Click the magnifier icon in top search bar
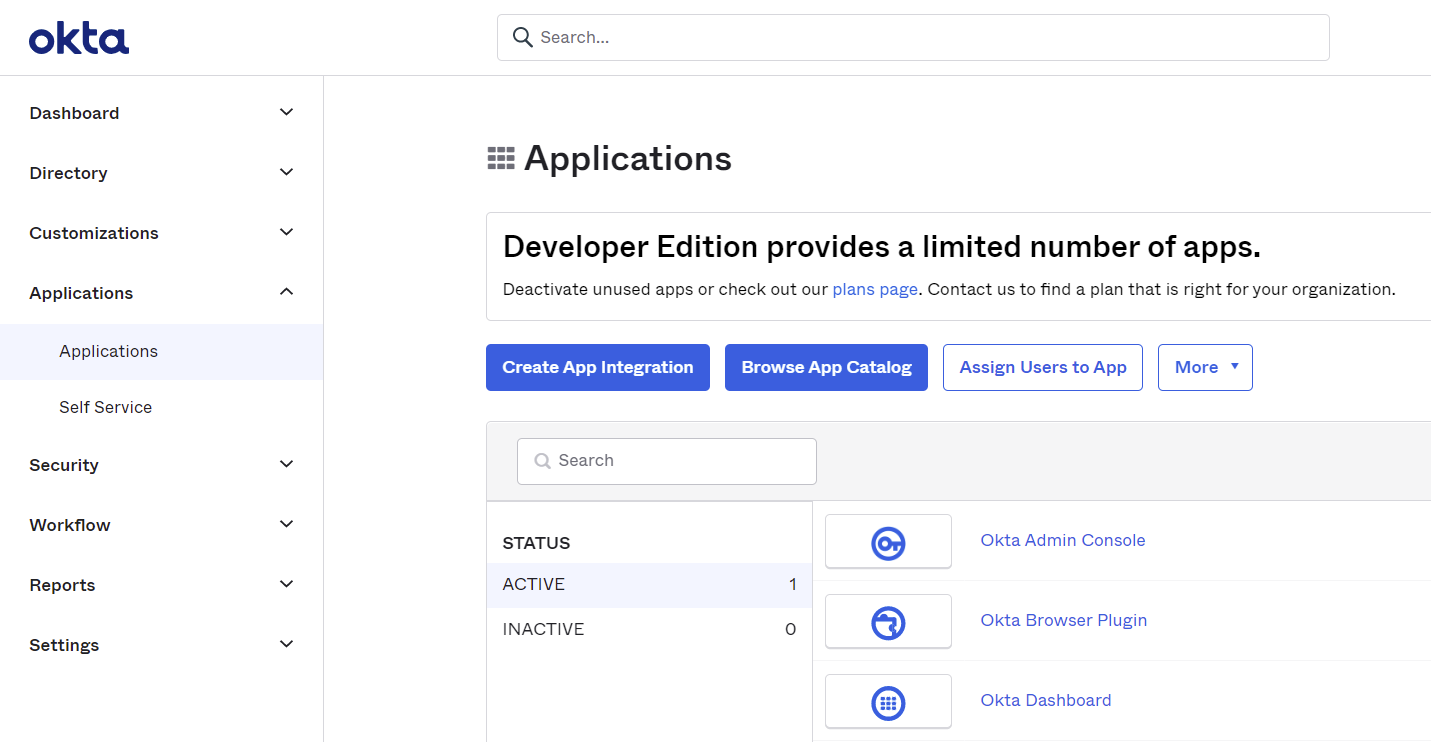 tap(522, 37)
